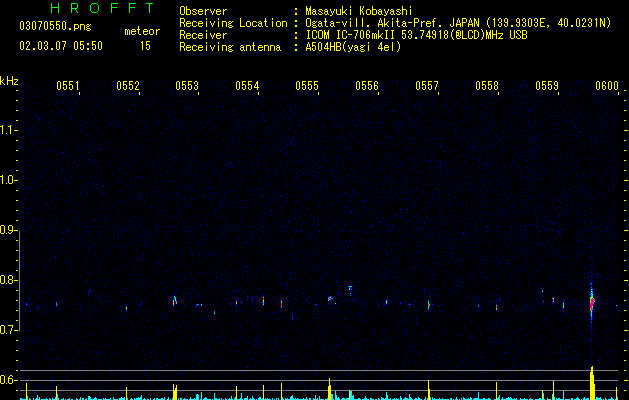Click the Observer field label
Image resolution: width=629 pixels, height=400 pixels.
(x=203, y=11)
